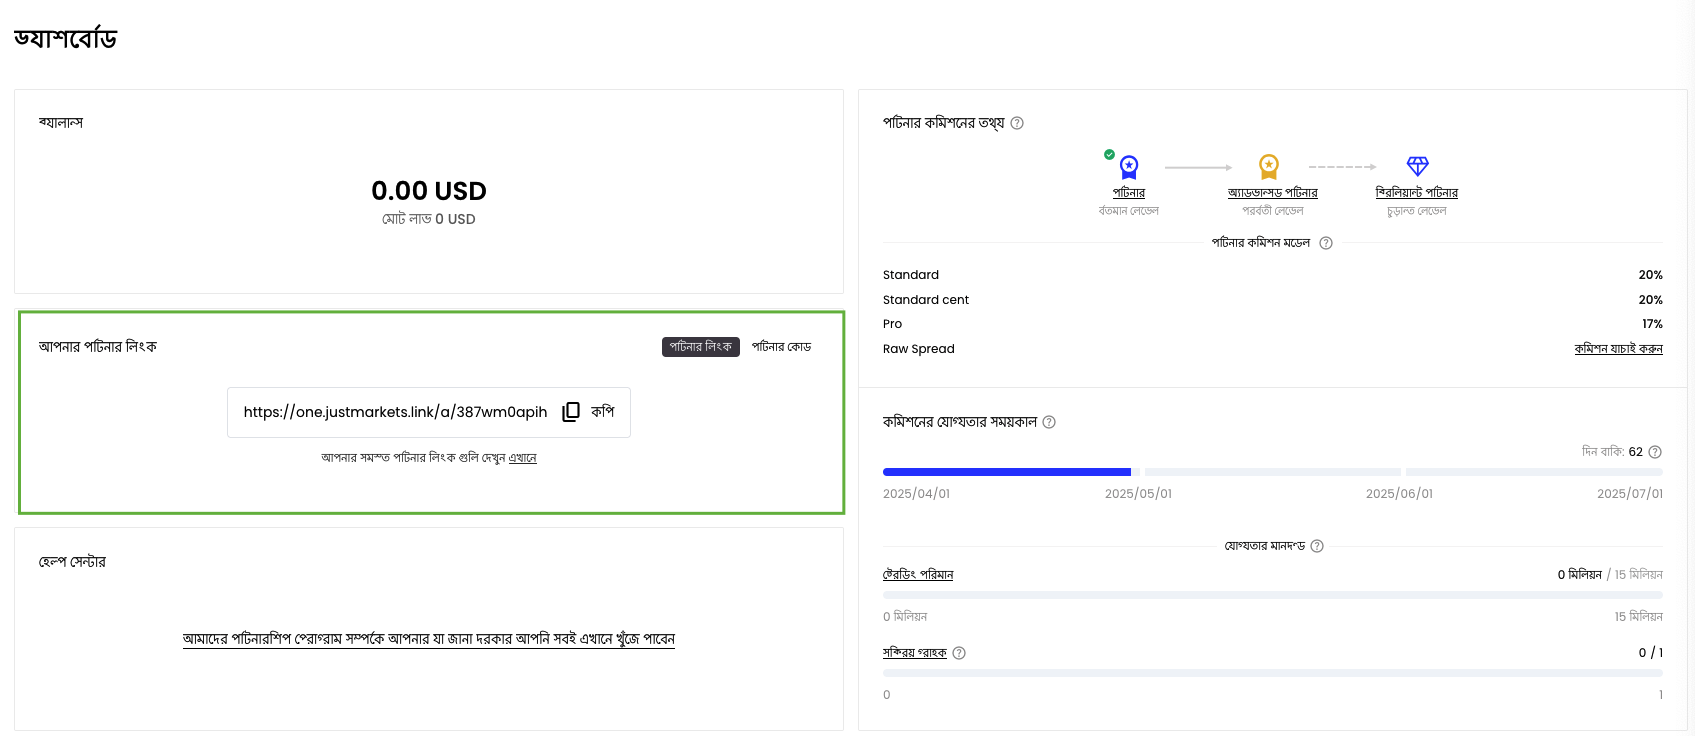Click the বর্তমান লেভেল caption

click(x=1129, y=211)
